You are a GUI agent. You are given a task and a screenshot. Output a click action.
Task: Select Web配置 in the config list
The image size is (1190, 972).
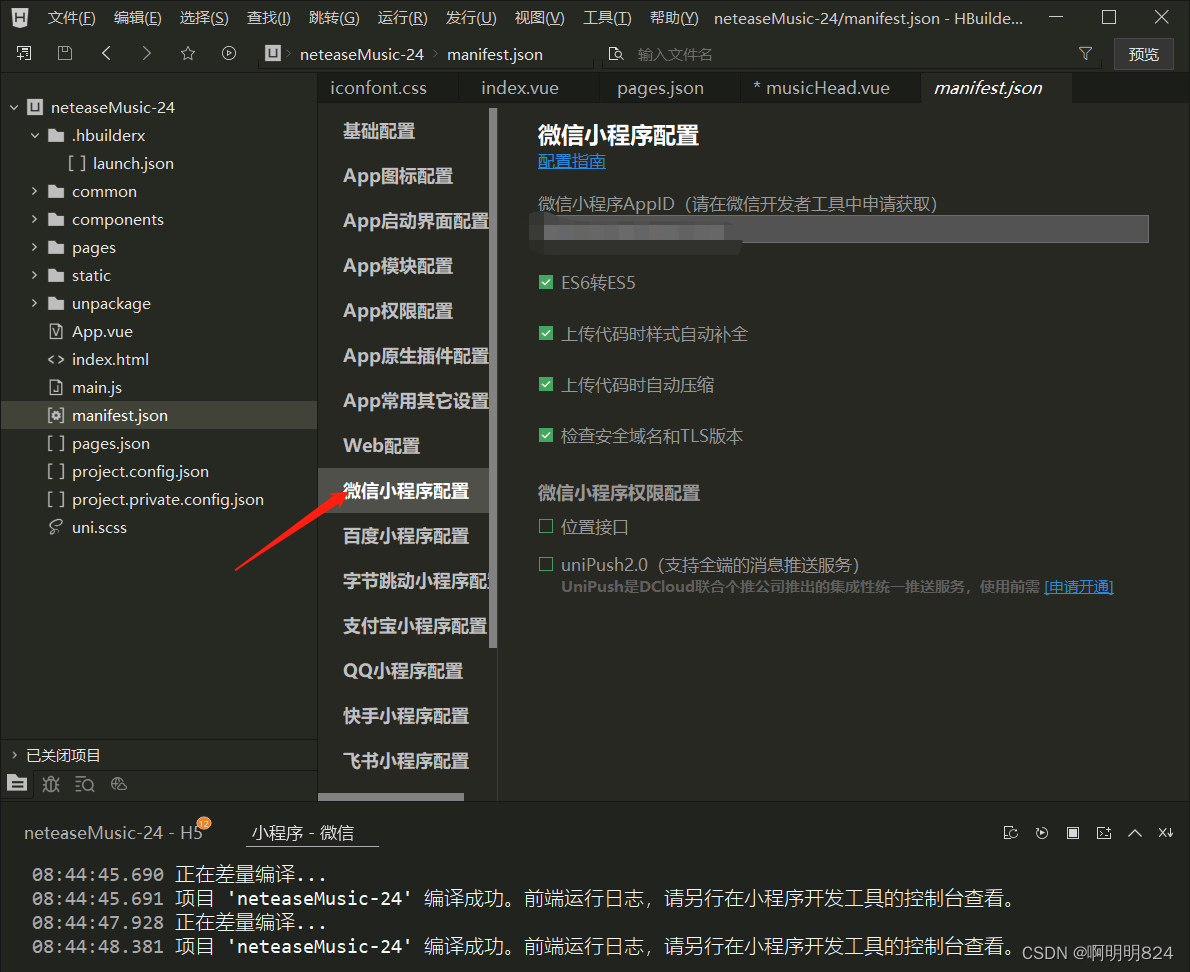pos(381,445)
